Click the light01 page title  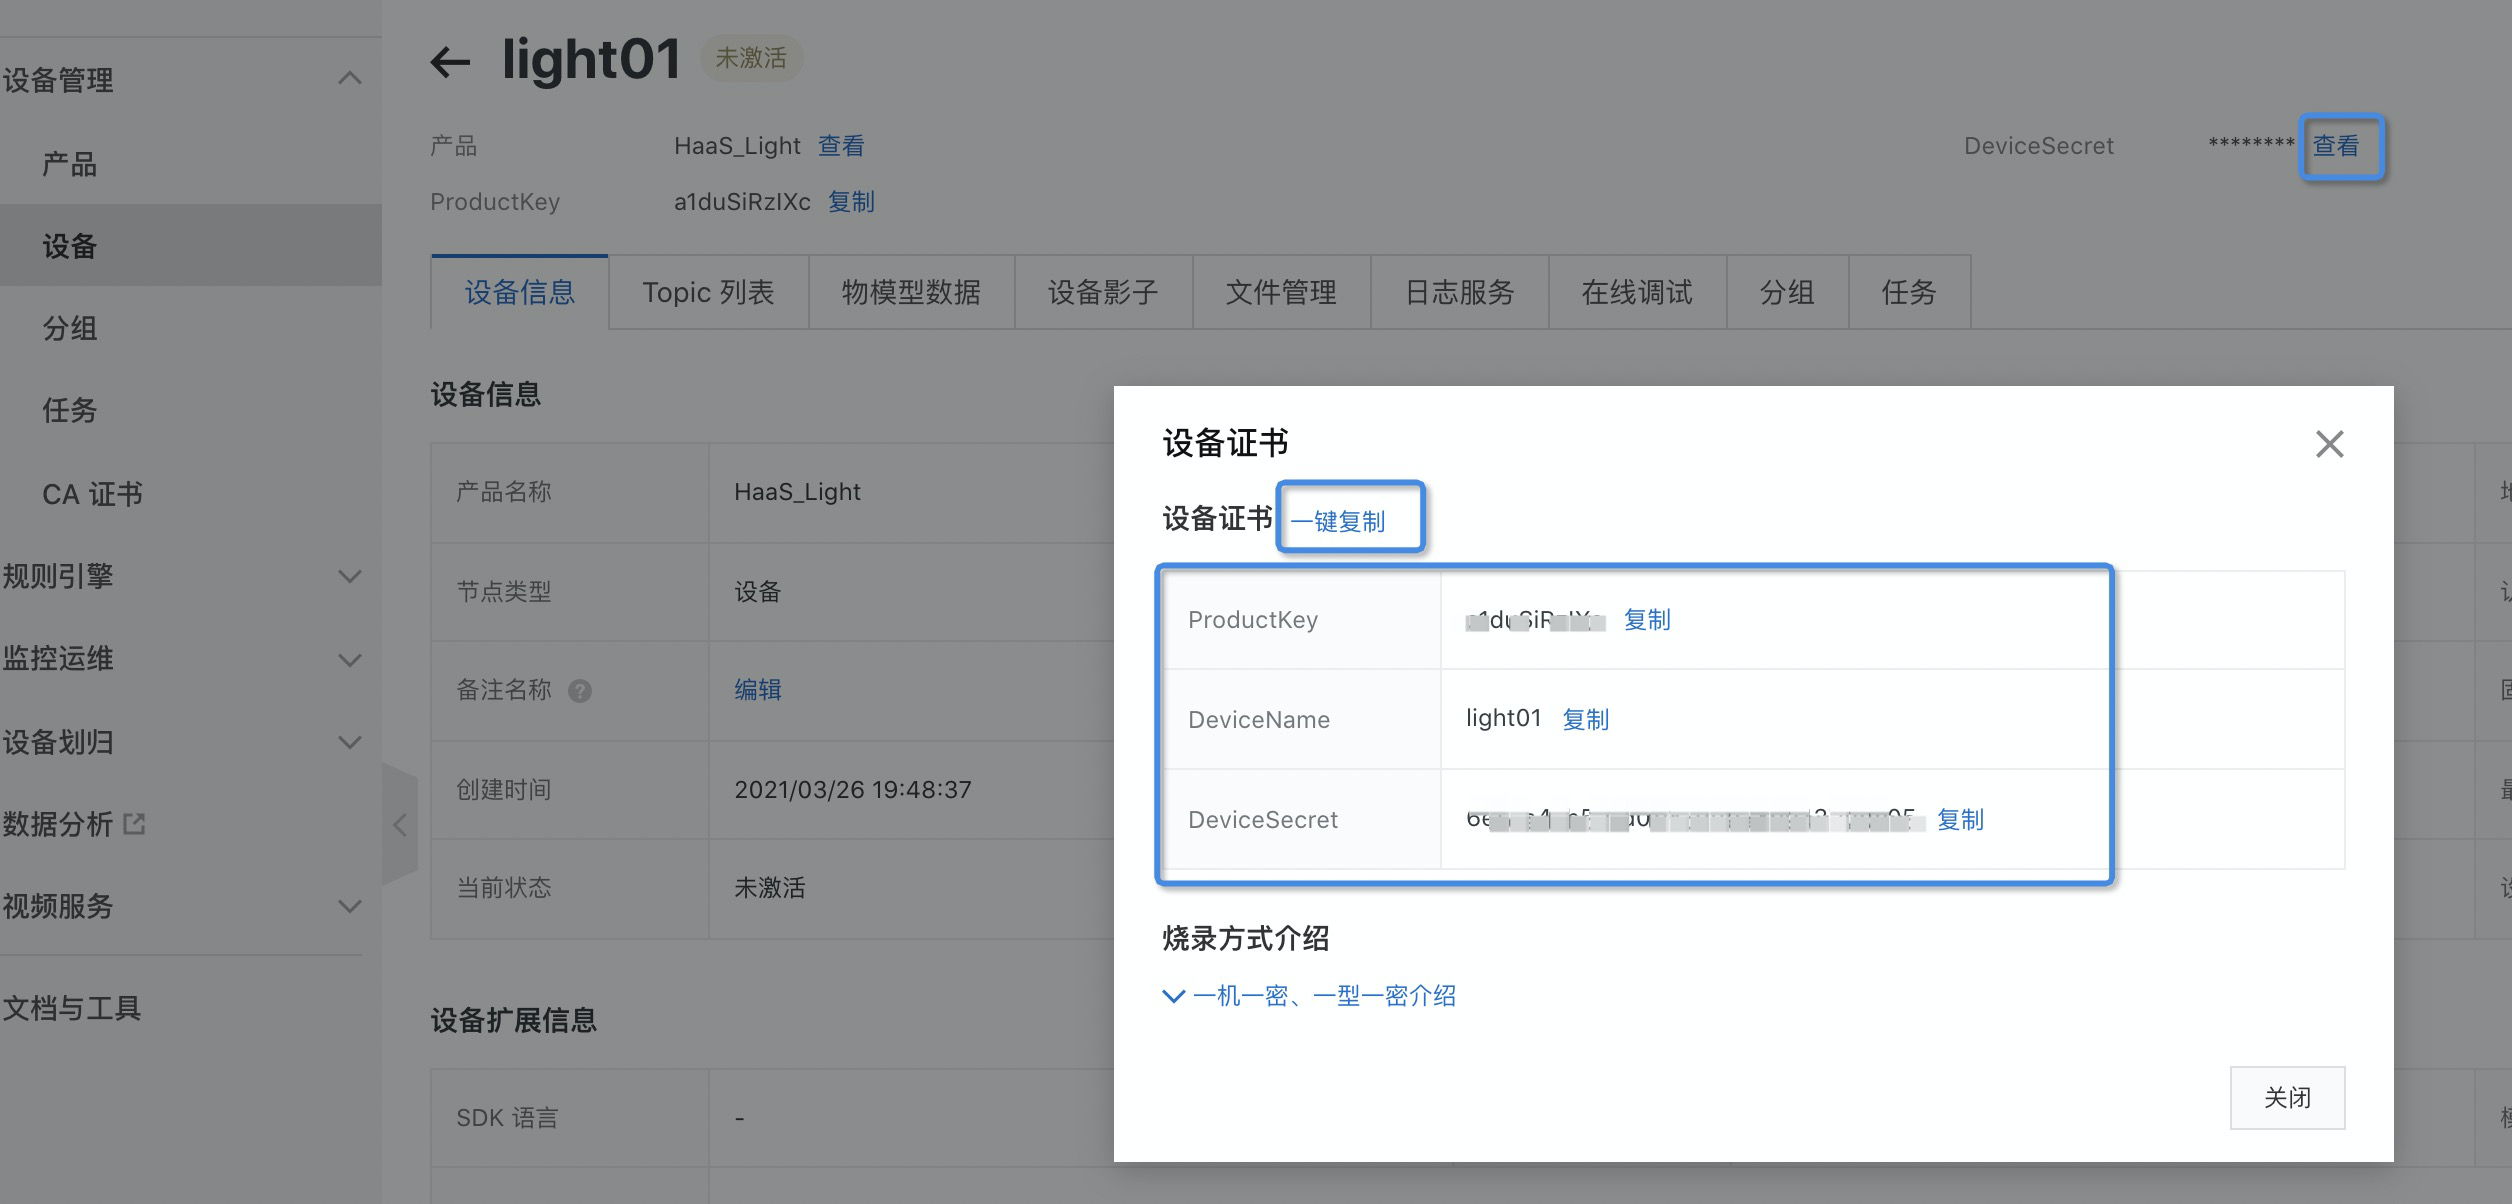[x=591, y=59]
